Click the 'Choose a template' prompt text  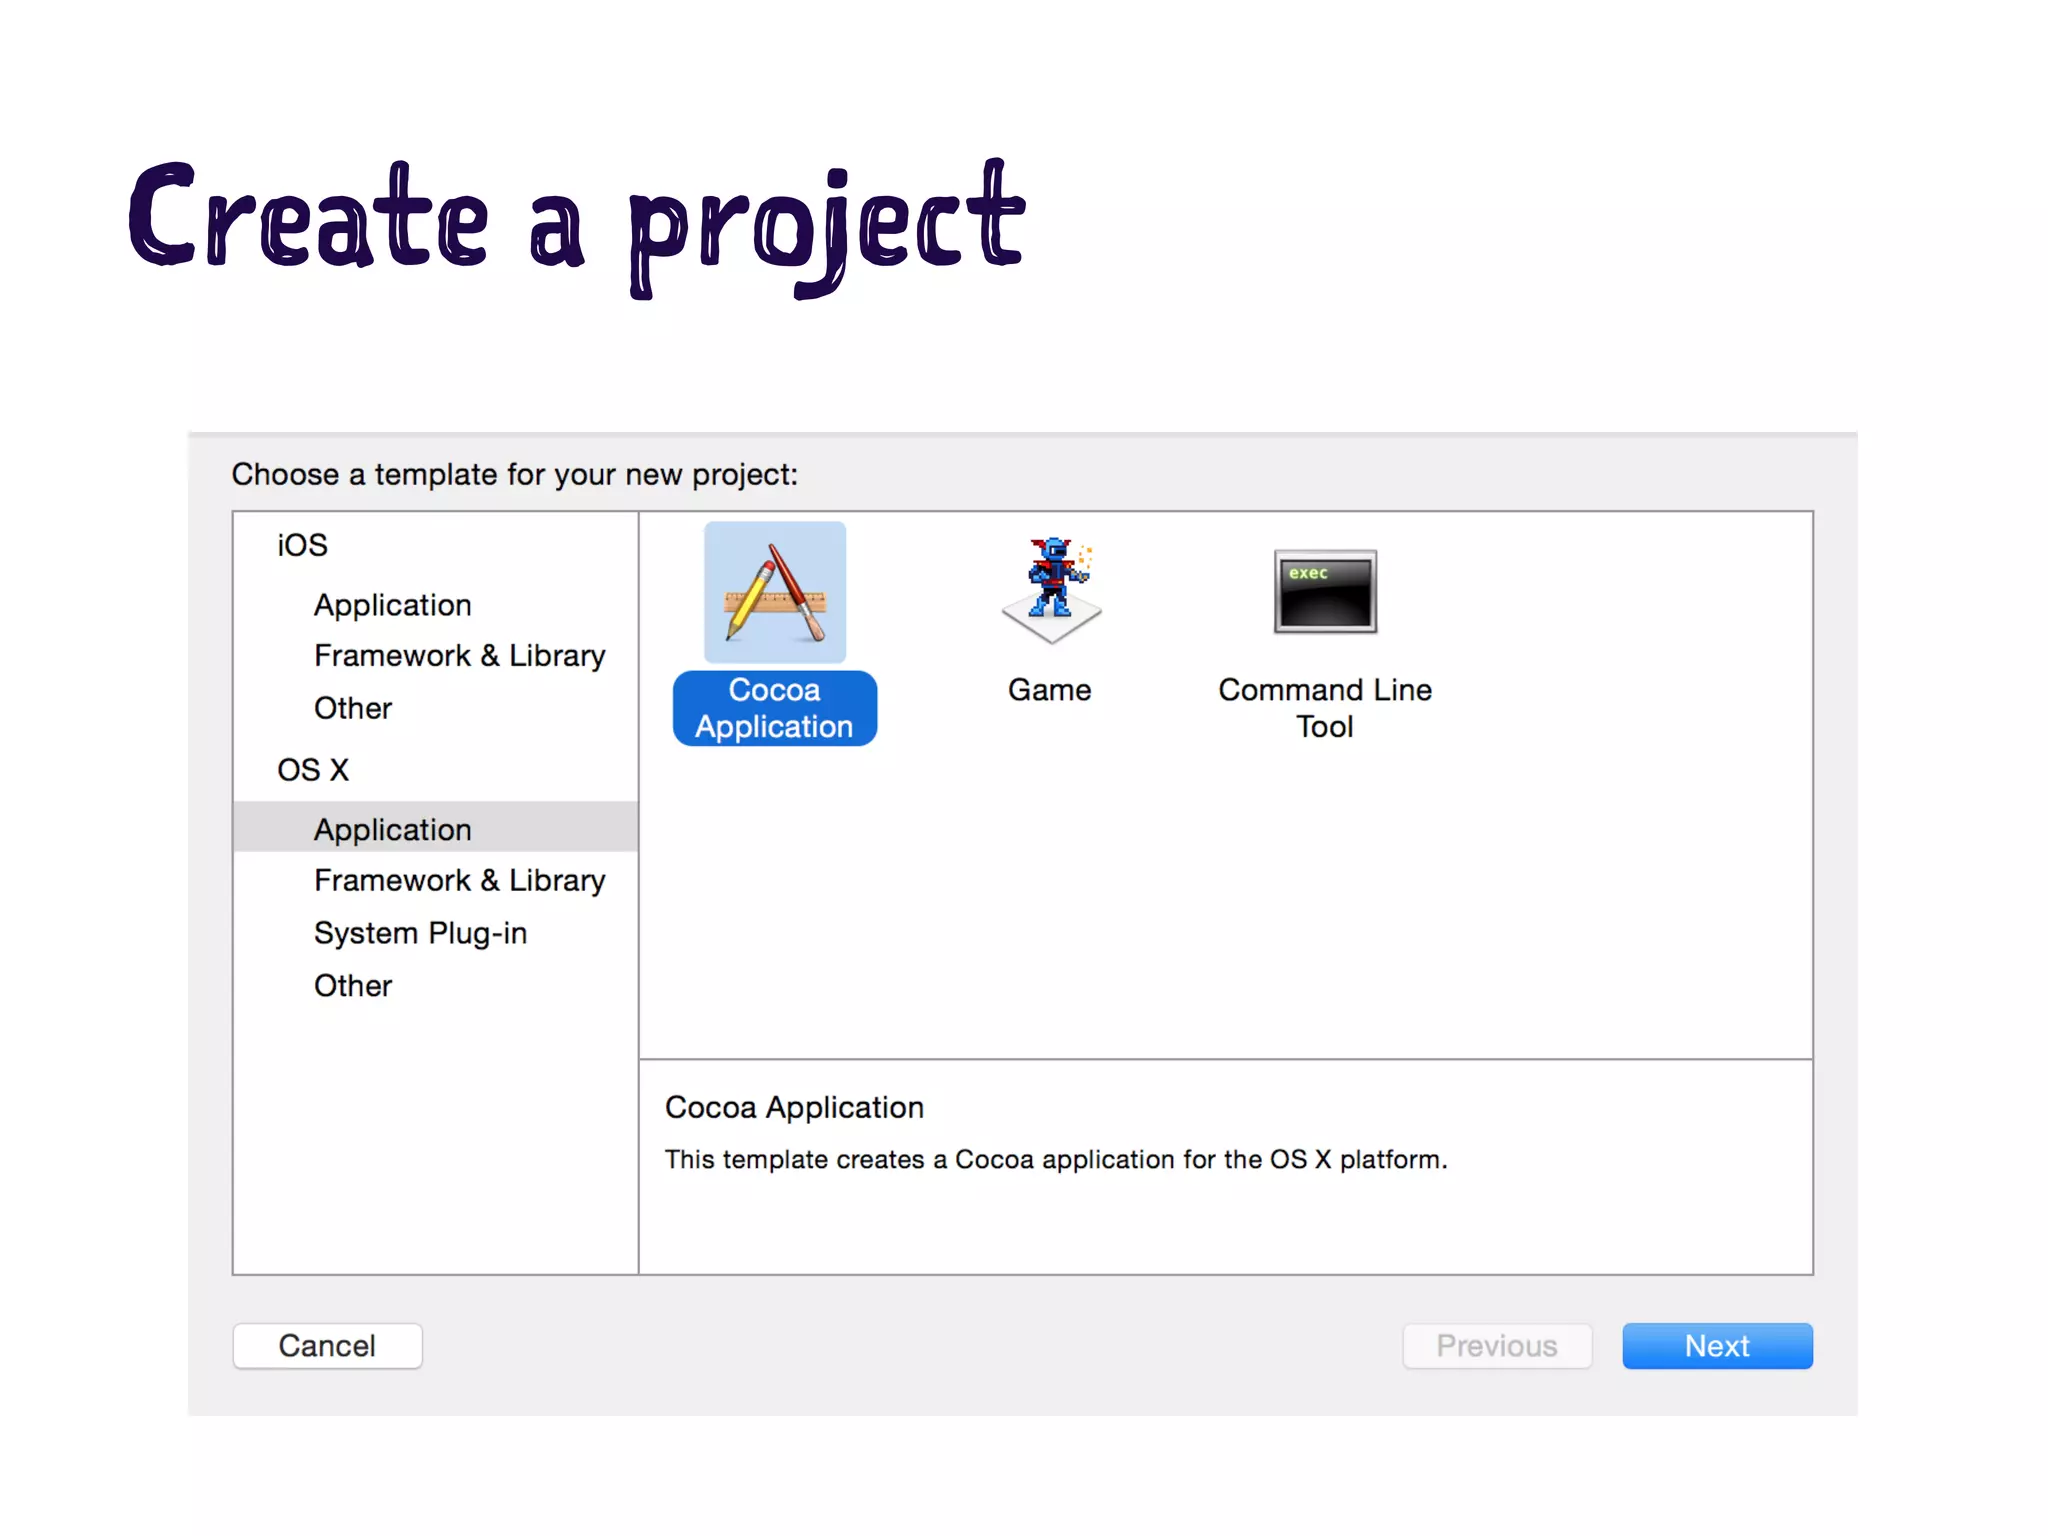[515, 474]
